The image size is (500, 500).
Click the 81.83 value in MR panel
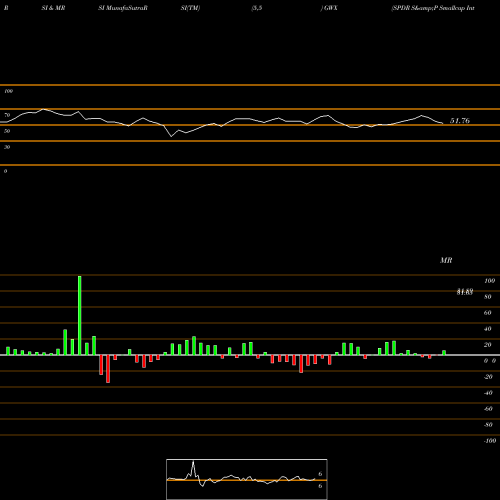pos(465,292)
